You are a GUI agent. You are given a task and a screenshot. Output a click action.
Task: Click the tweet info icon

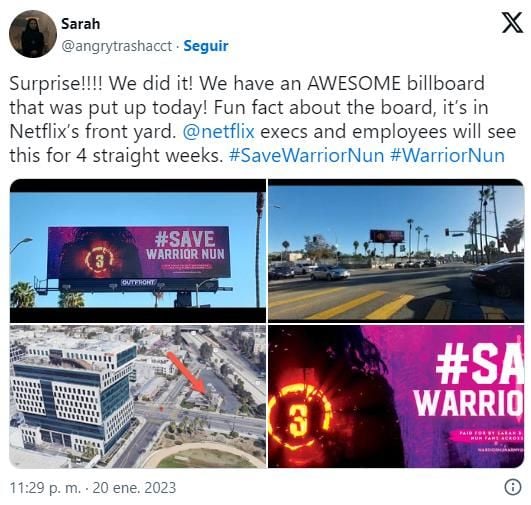click(x=513, y=487)
